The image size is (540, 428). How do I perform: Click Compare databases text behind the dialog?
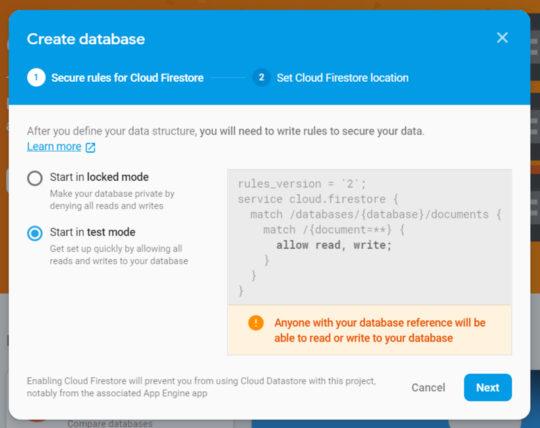click(x=110, y=424)
